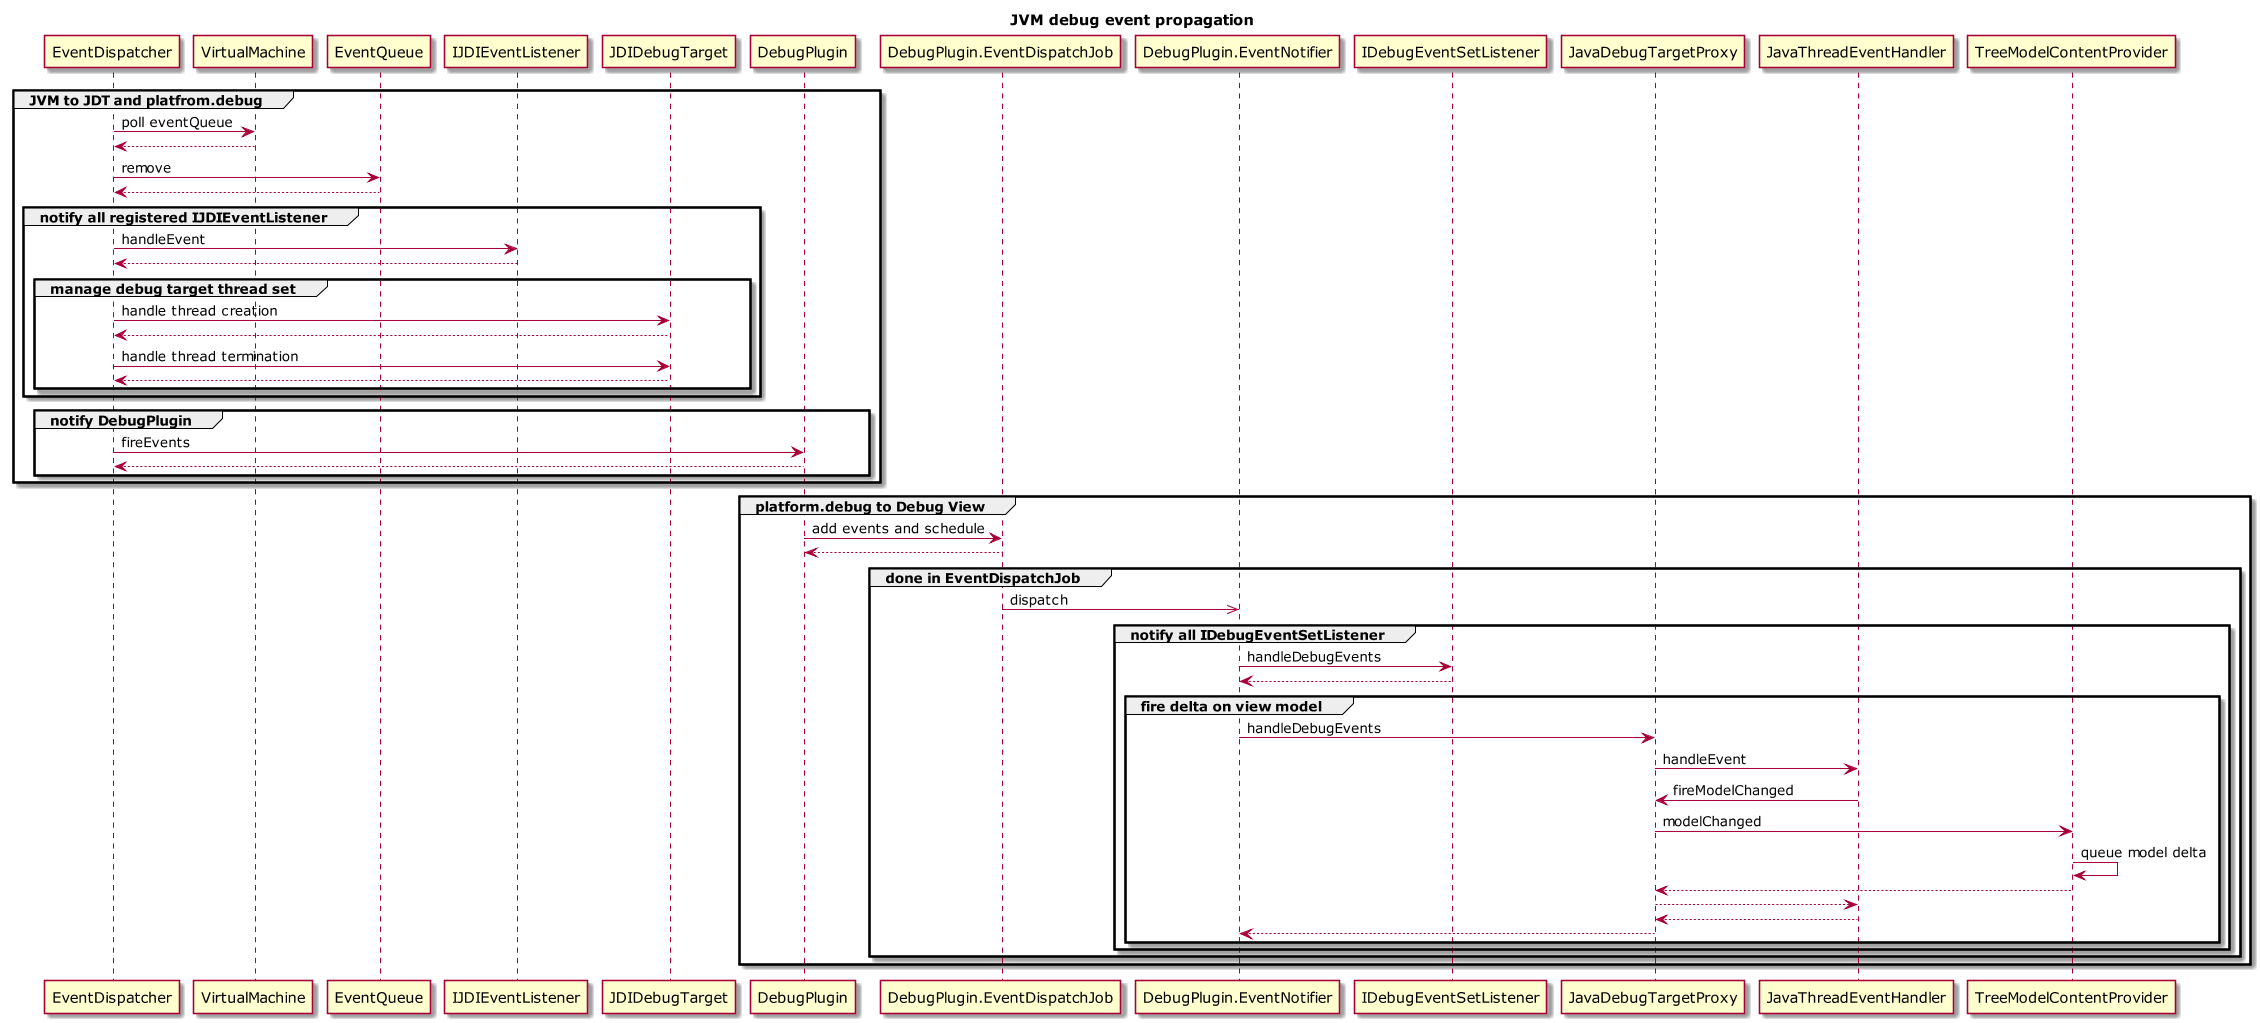Select the top VirtualMachine participant box

[253, 52]
